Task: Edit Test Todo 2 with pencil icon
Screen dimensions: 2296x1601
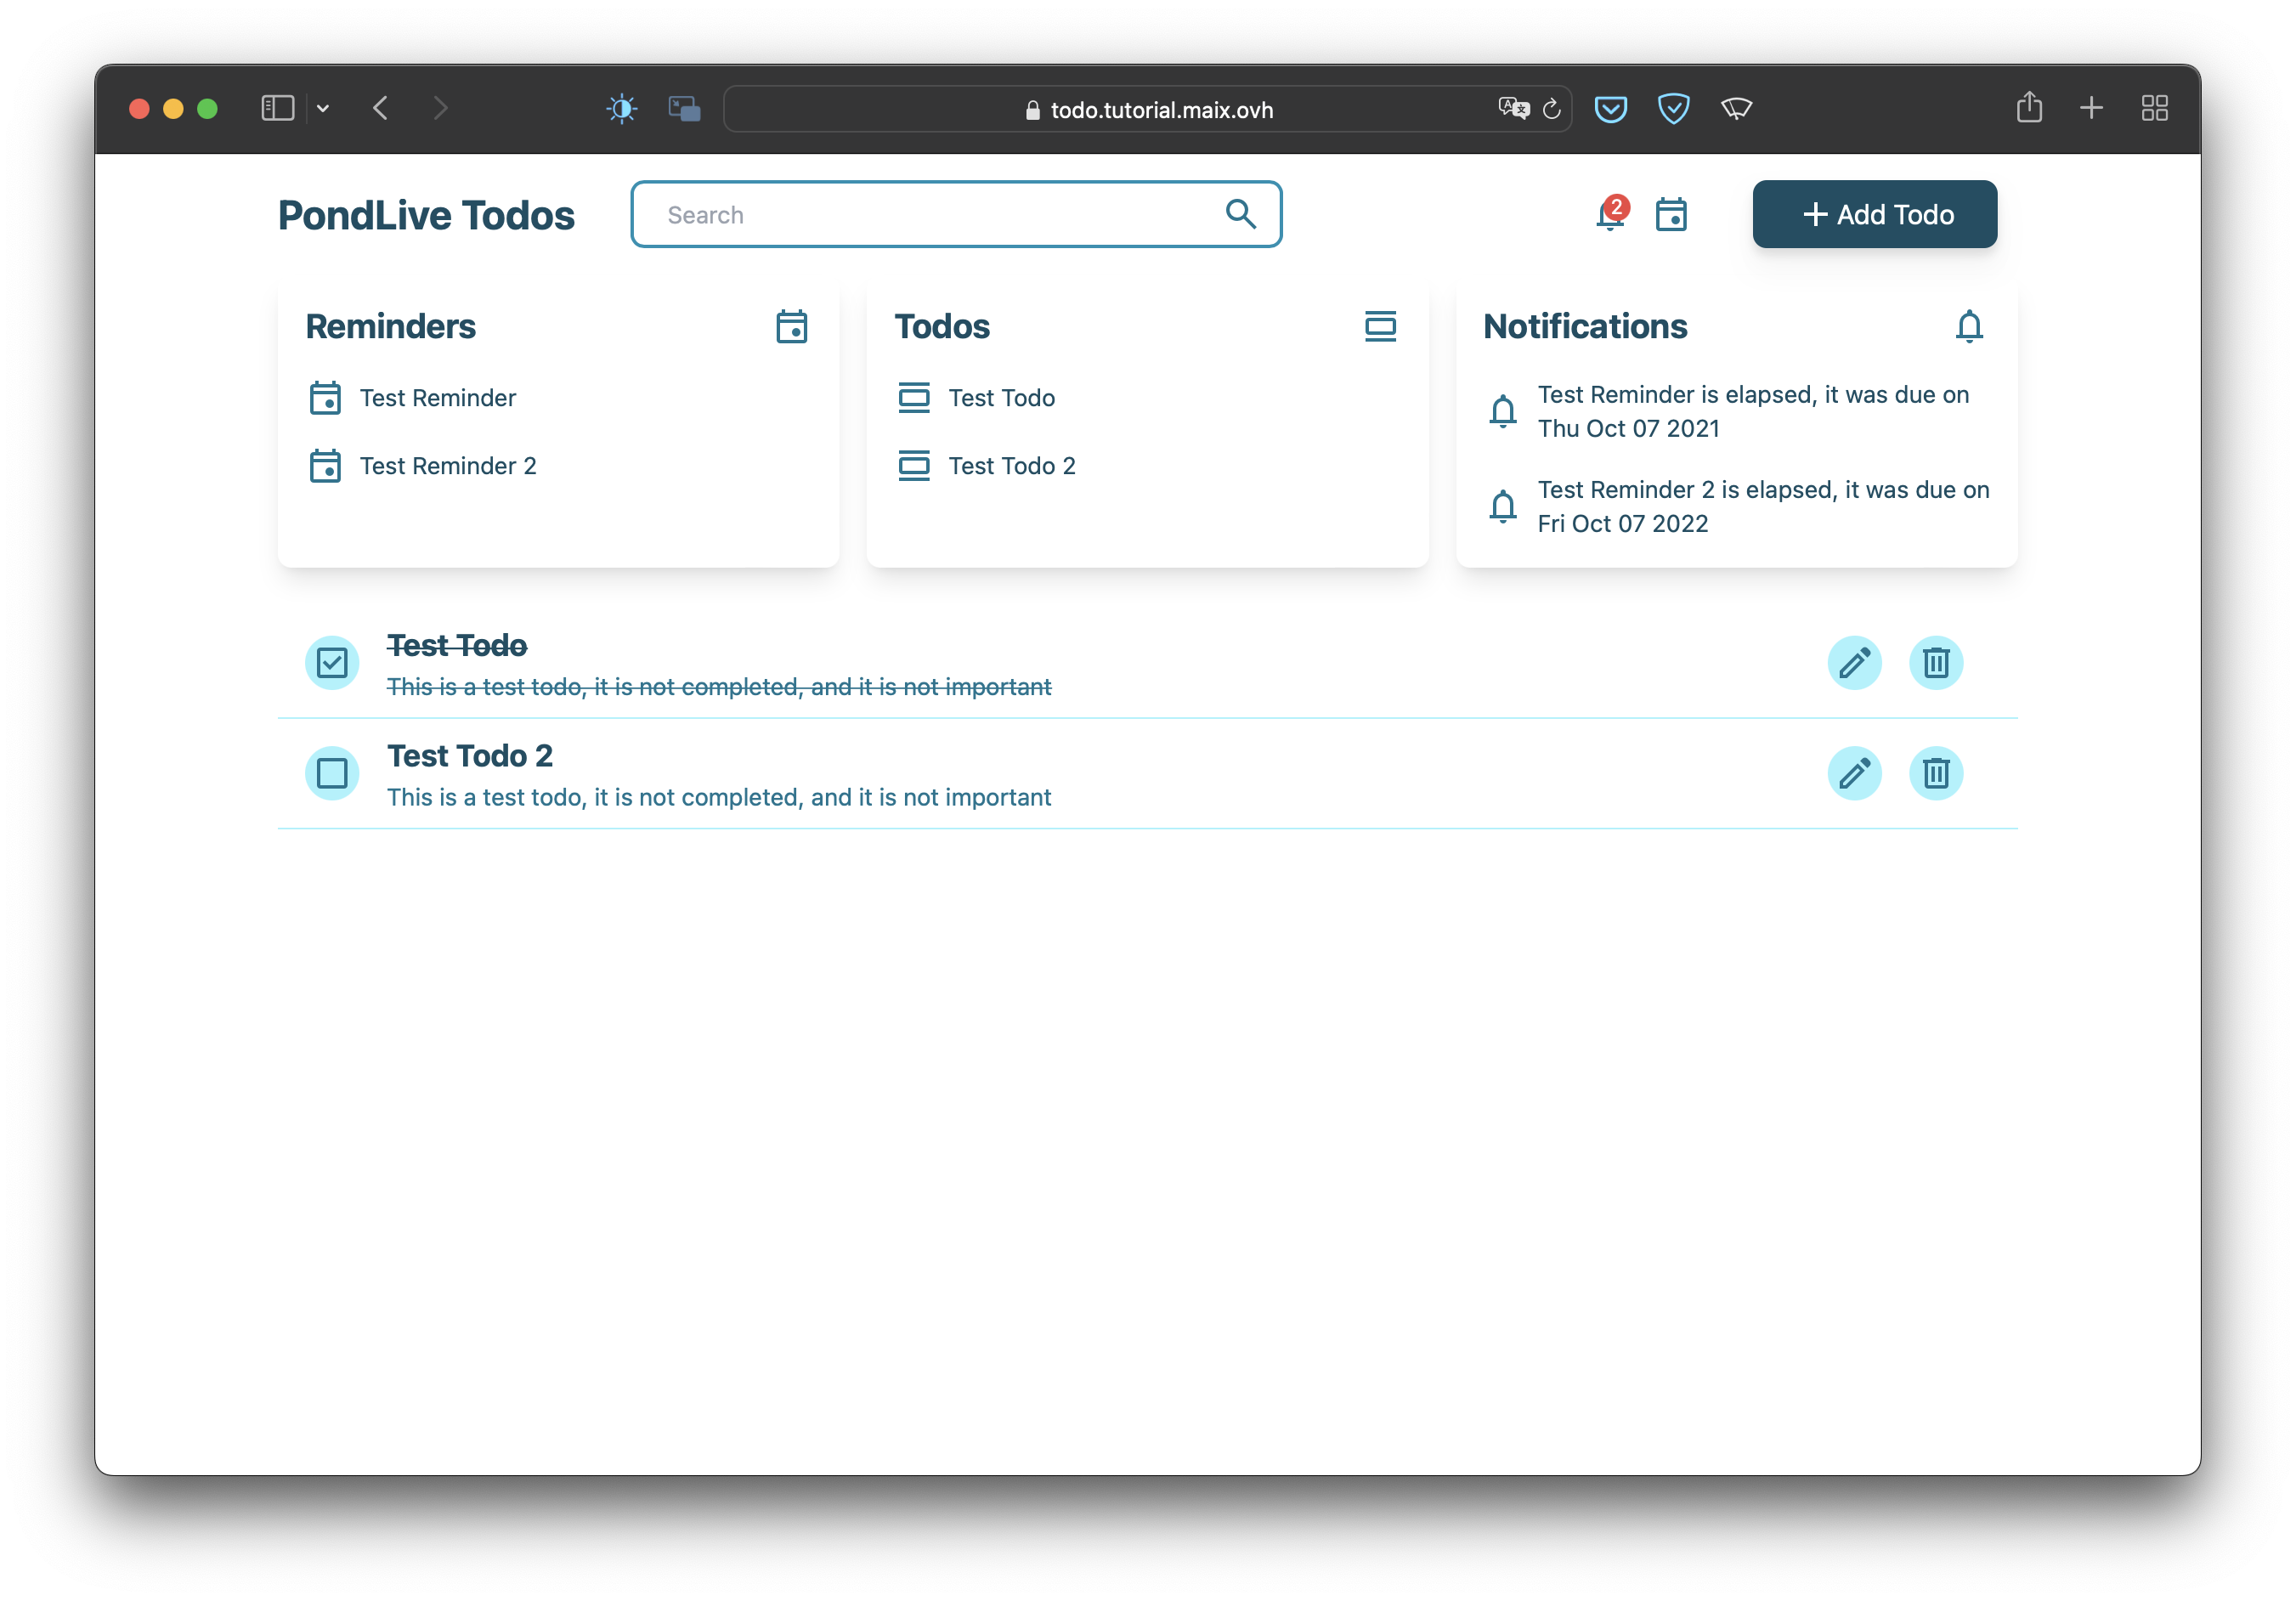Action: click(x=1854, y=773)
